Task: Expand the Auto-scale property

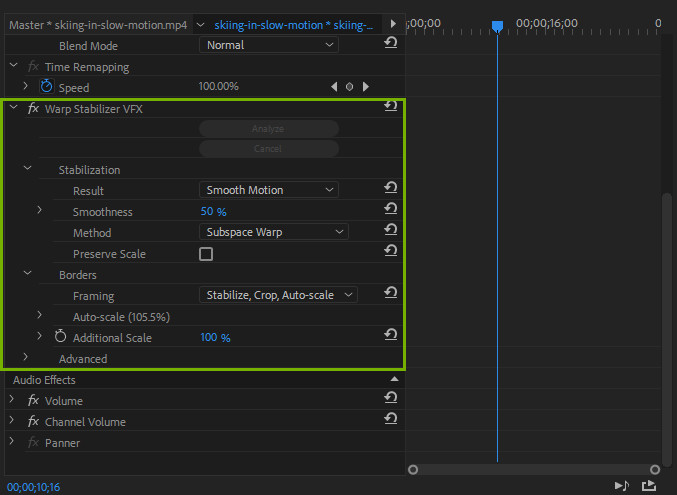Action: tap(39, 315)
